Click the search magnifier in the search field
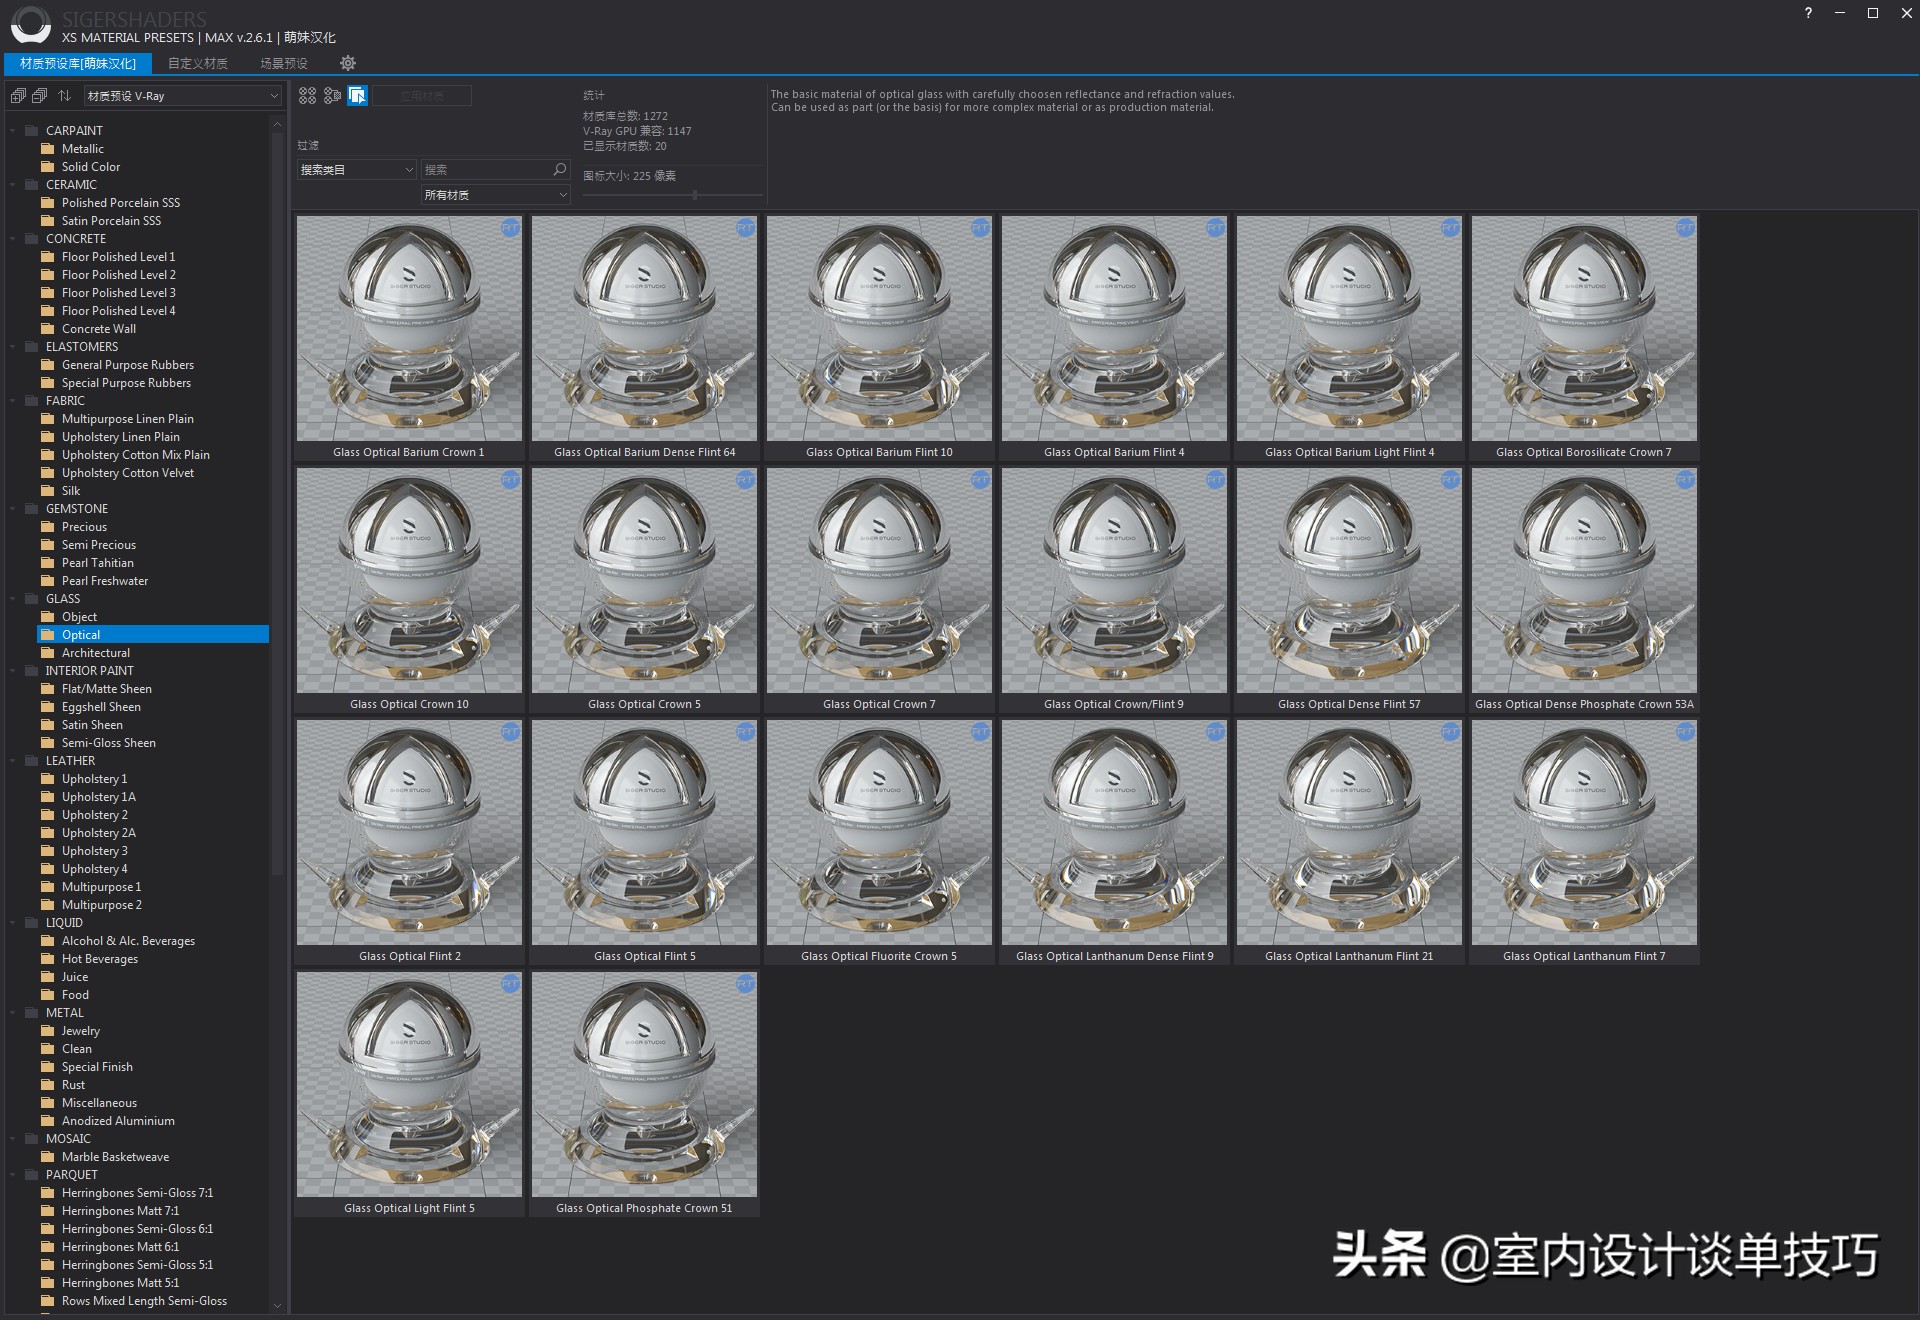This screenshot has width=1920, height=1320. click(x=558, y=170)
